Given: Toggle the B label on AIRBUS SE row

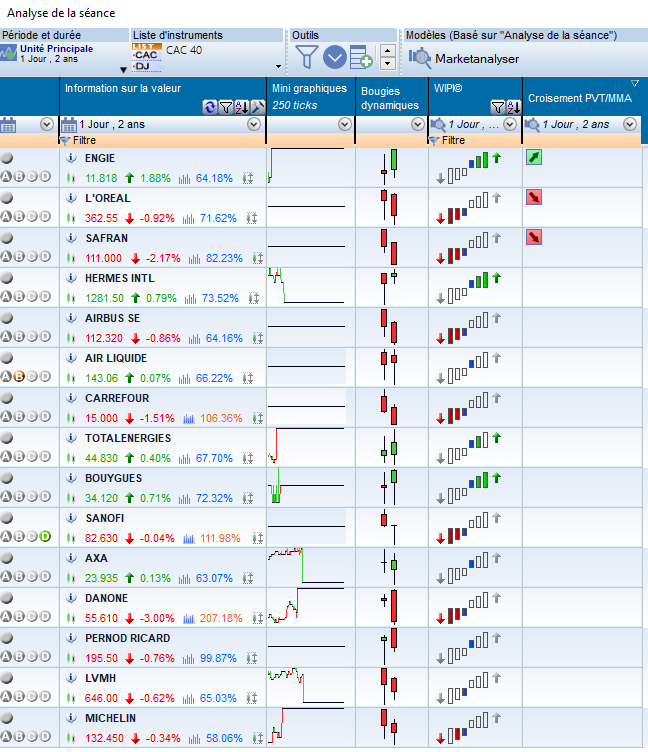Looking at the screenshot, I should 19,336.
